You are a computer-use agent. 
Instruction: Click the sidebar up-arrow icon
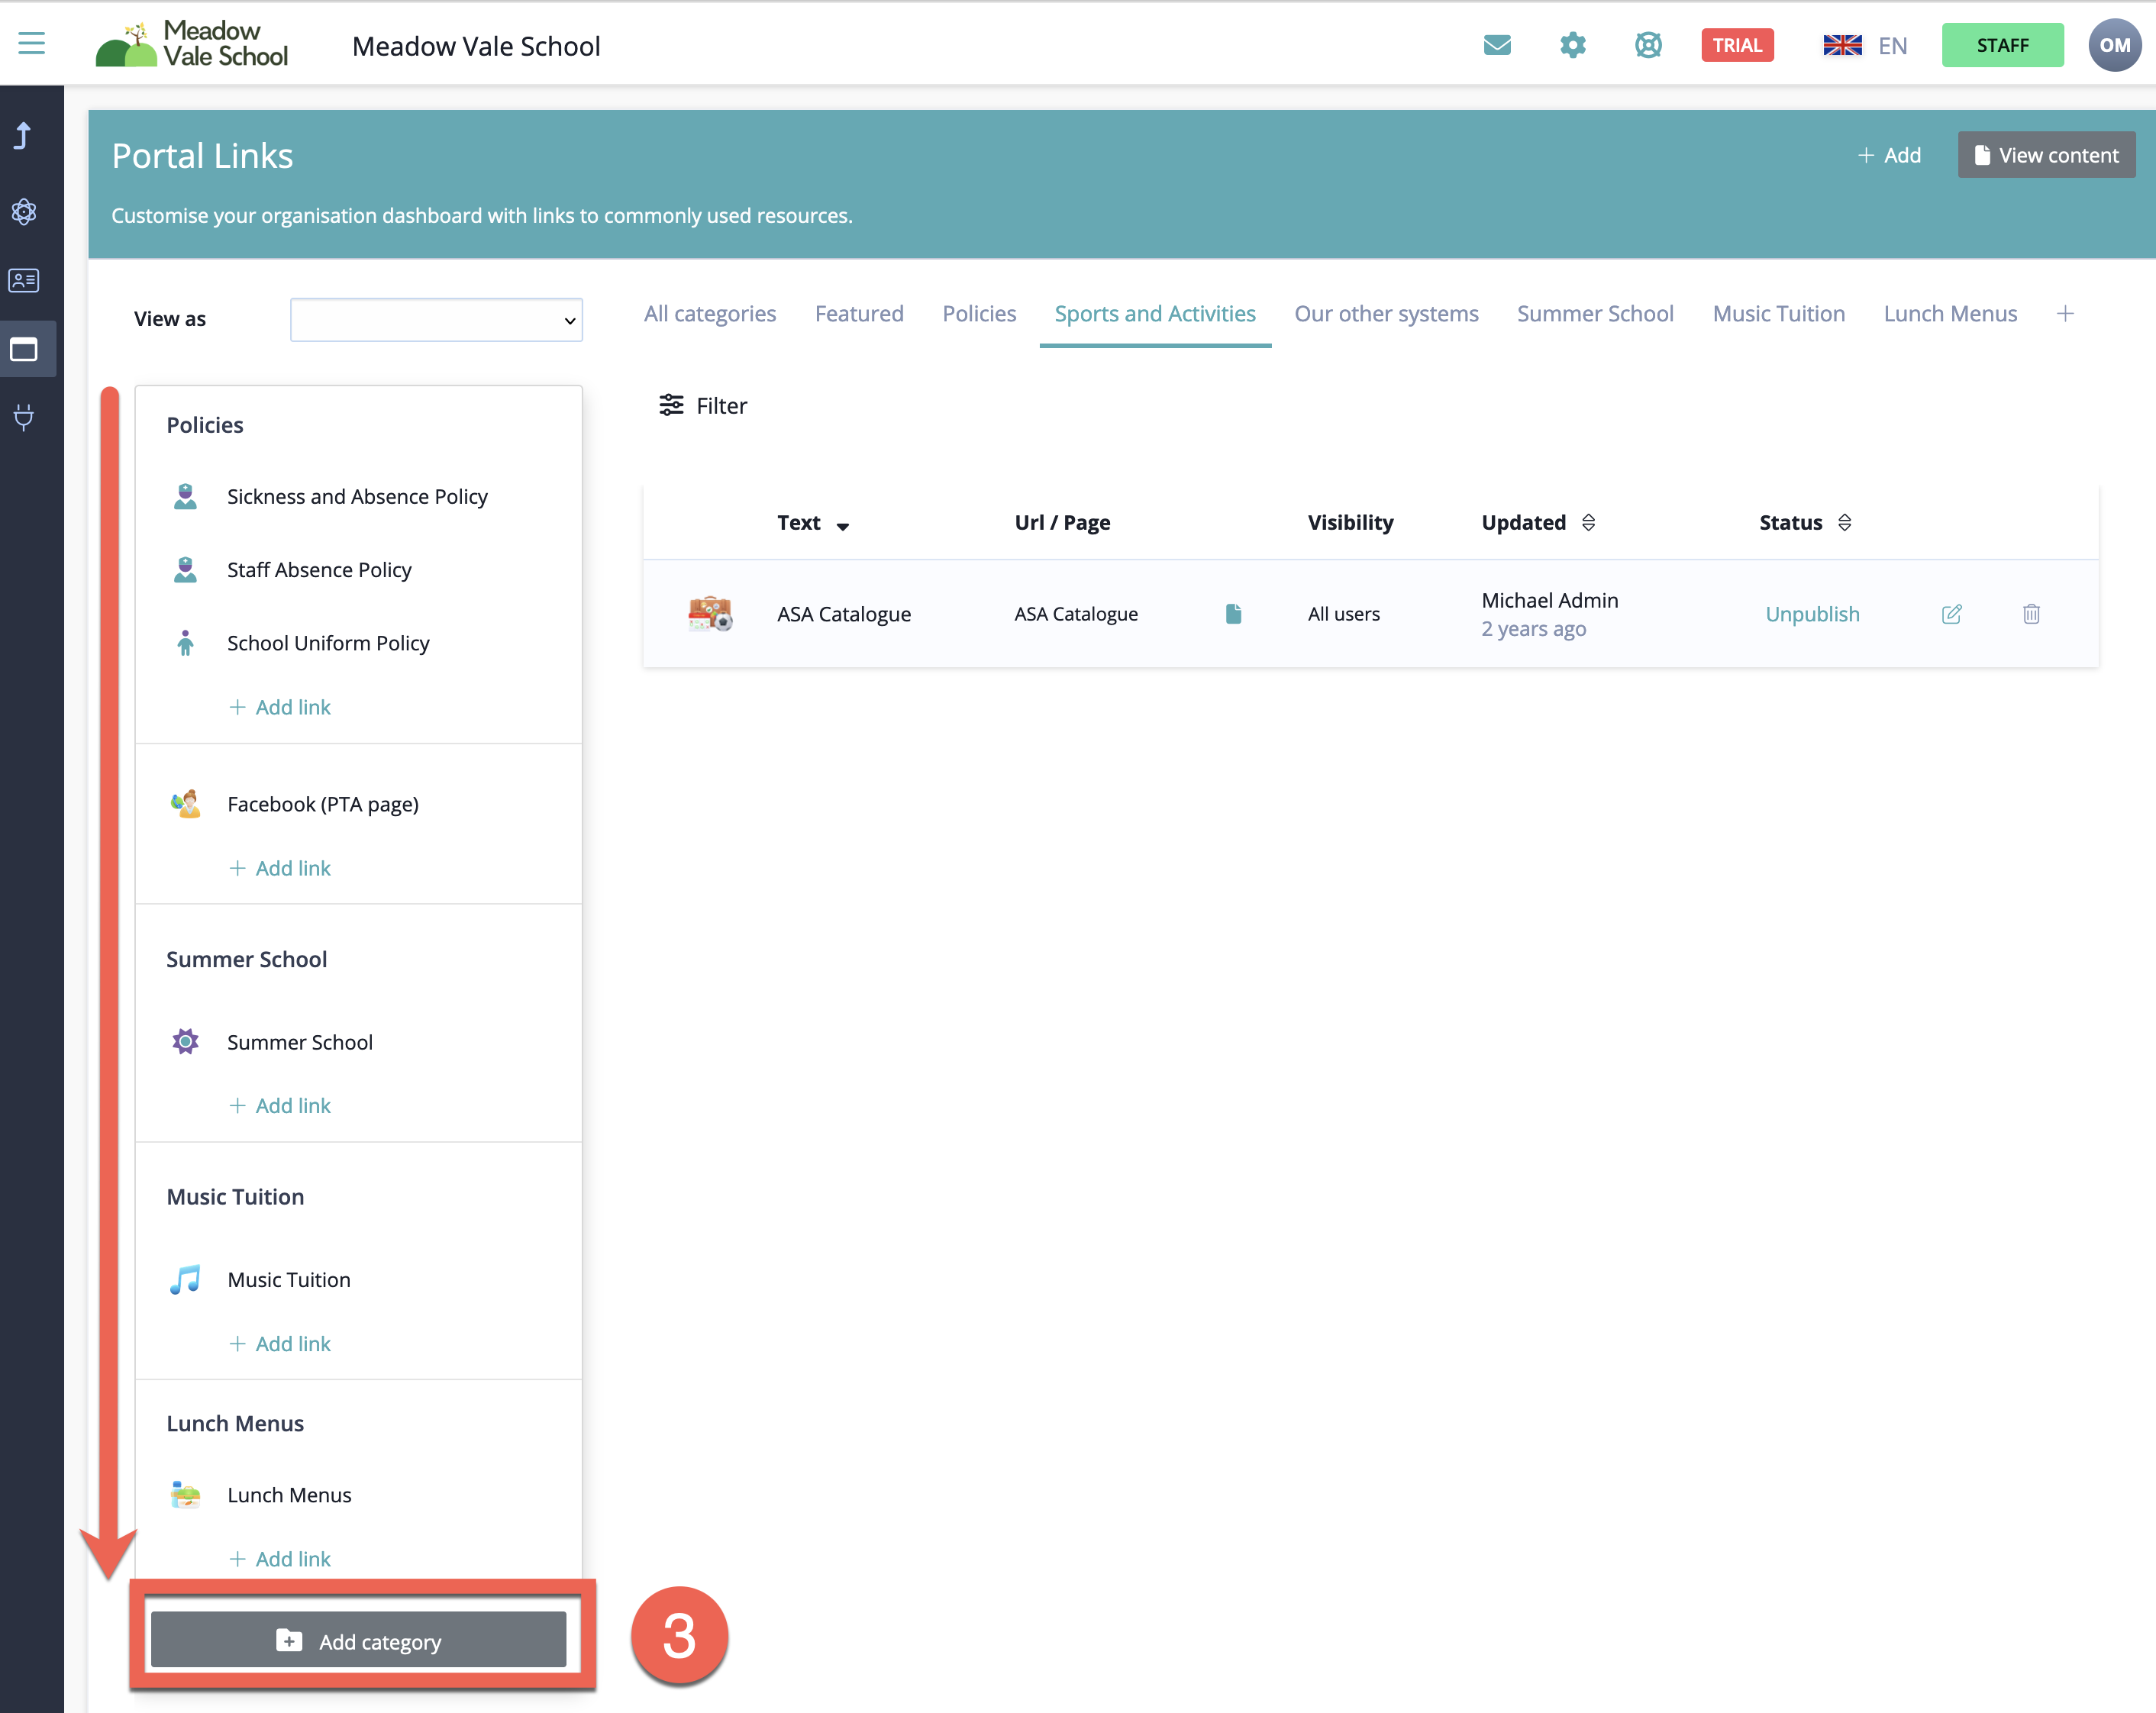click(x=23, y=136)
